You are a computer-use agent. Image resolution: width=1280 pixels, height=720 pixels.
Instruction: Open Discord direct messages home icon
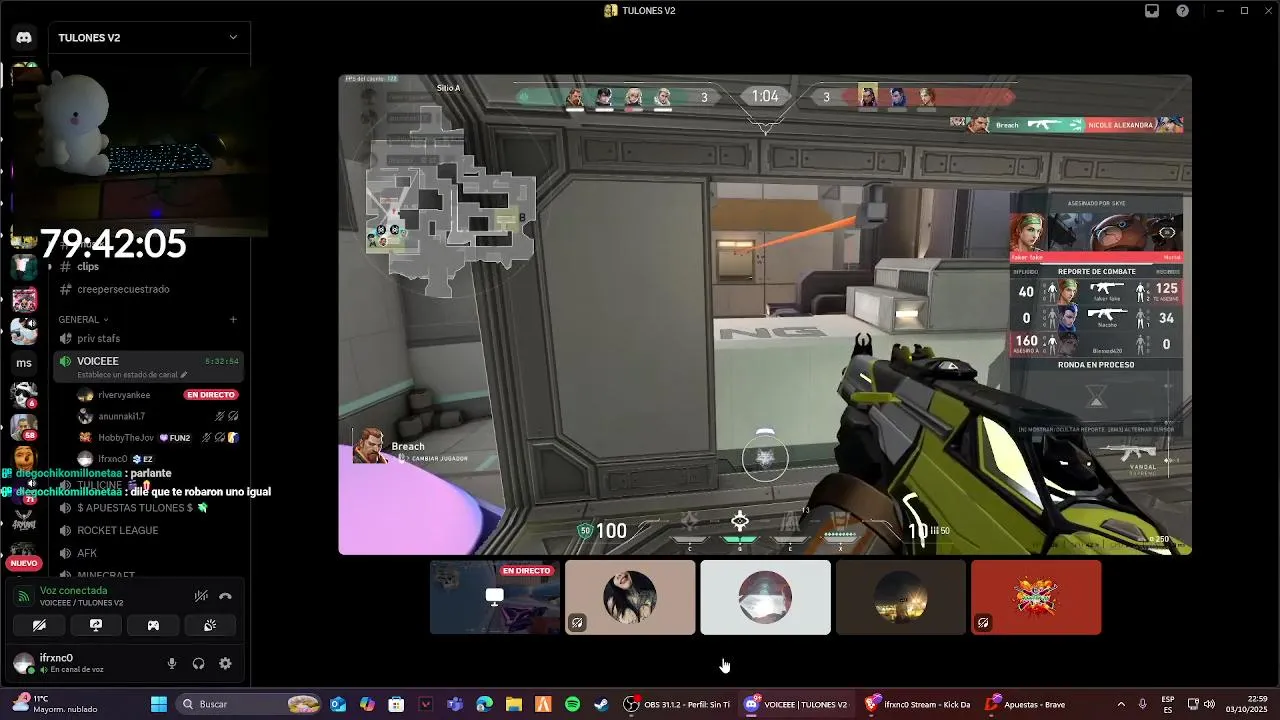[x=24, y=38]
